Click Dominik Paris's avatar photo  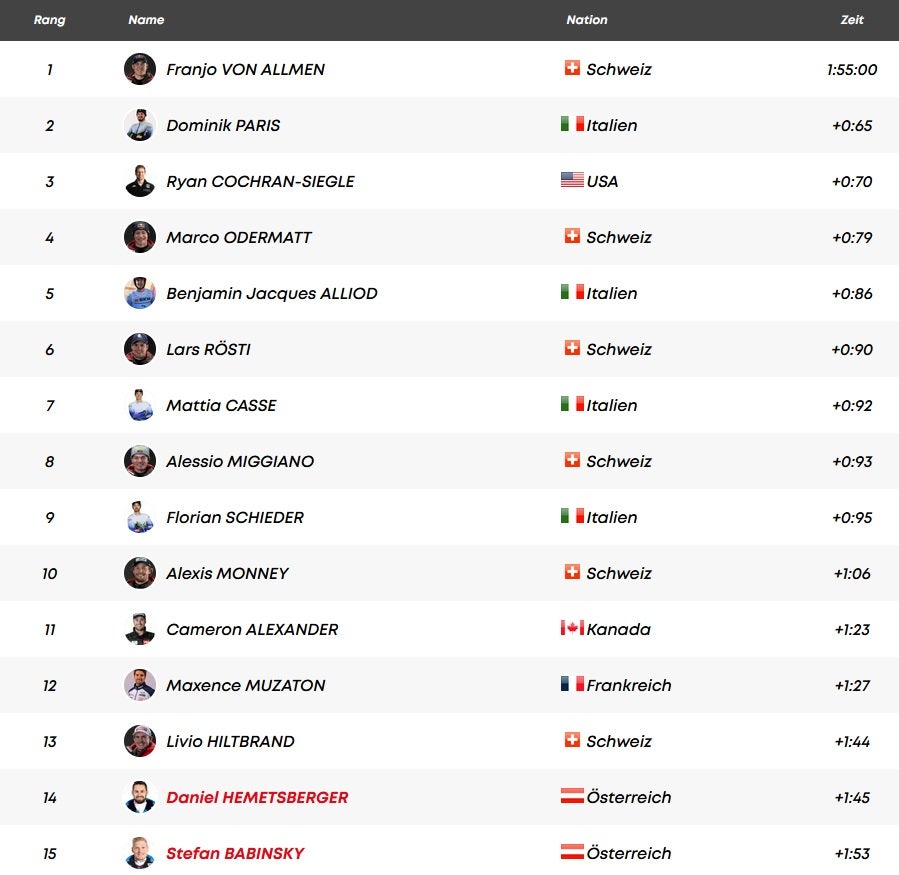pos(140,125)
